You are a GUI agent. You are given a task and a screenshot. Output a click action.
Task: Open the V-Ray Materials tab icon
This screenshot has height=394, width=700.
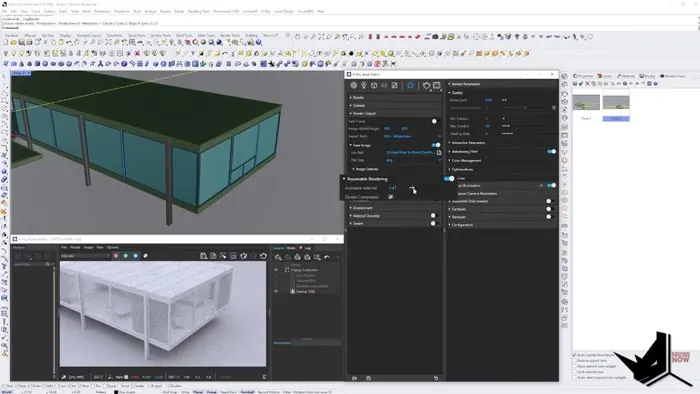point(354,85)
